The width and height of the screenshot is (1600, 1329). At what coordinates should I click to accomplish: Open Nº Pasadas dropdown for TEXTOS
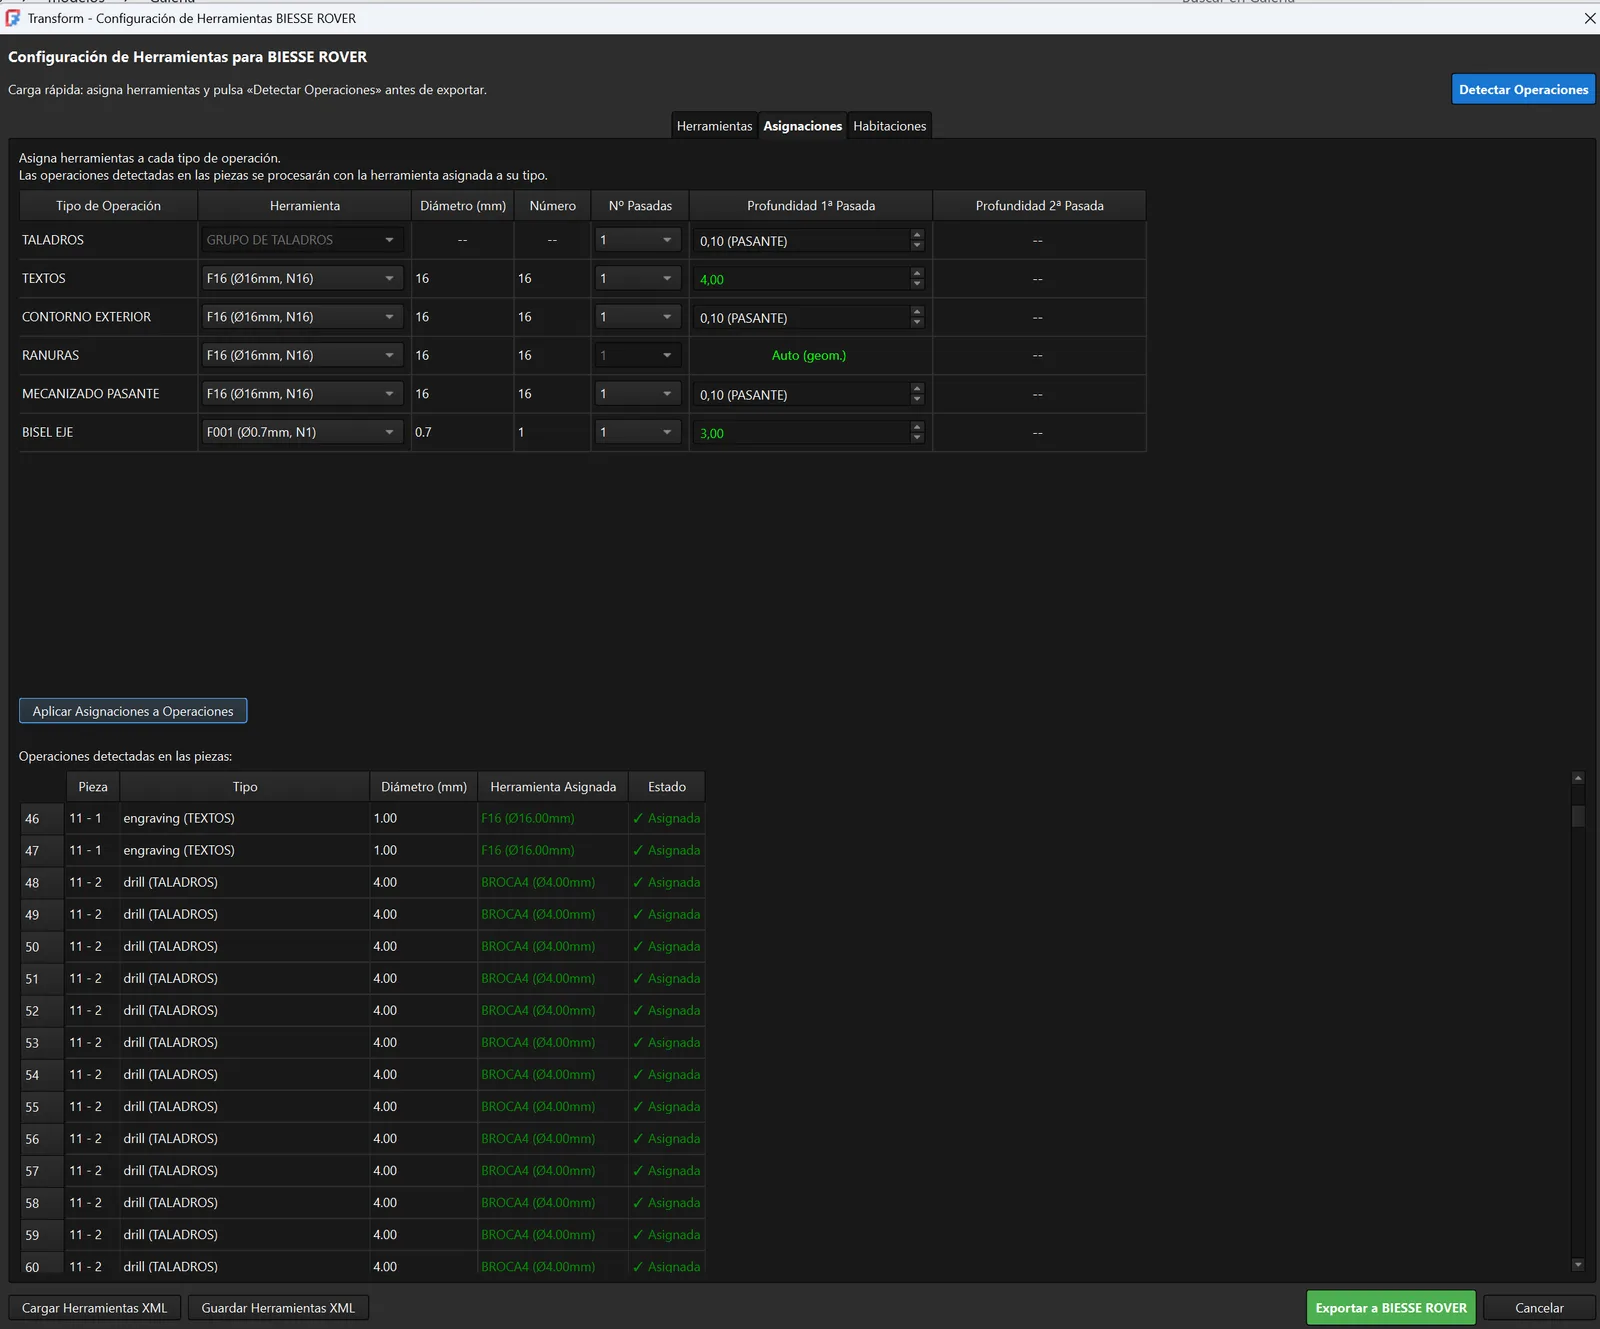pyautogui.click(x=638, y=278)
